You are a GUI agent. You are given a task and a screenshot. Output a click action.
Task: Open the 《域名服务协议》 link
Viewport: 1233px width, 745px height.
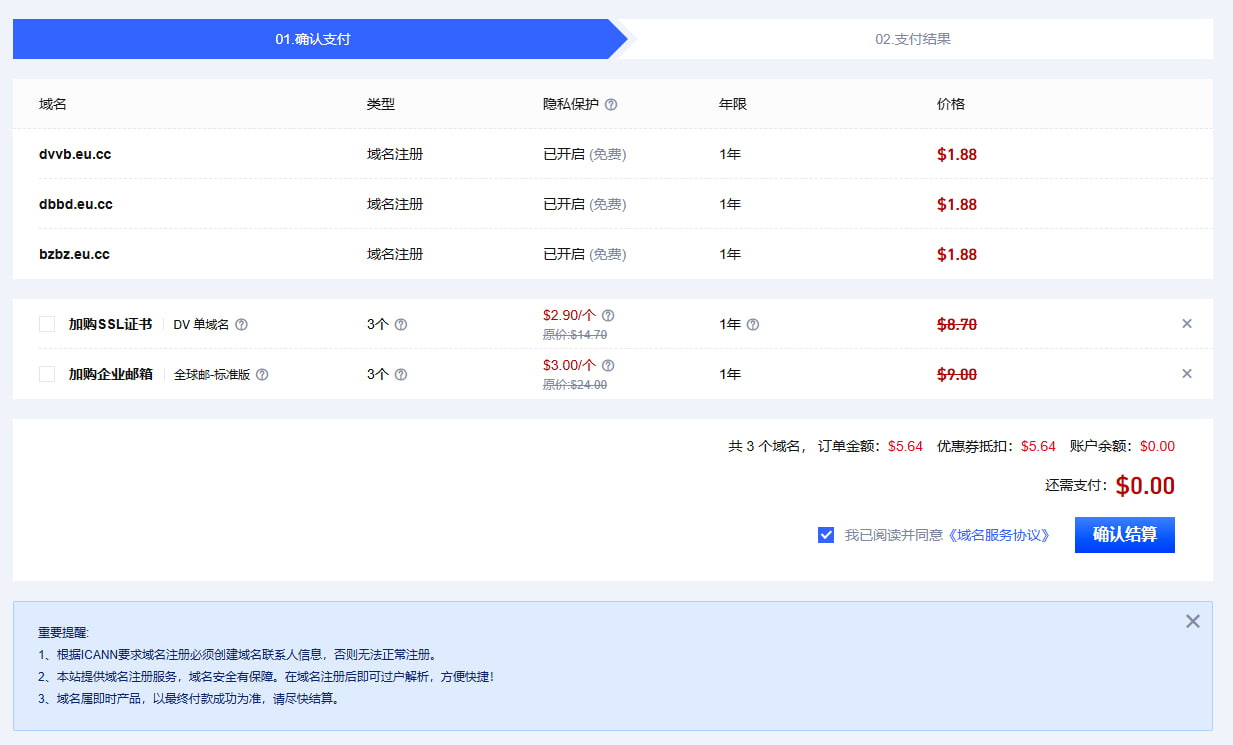pyautogui.click(x=998, y=535)
